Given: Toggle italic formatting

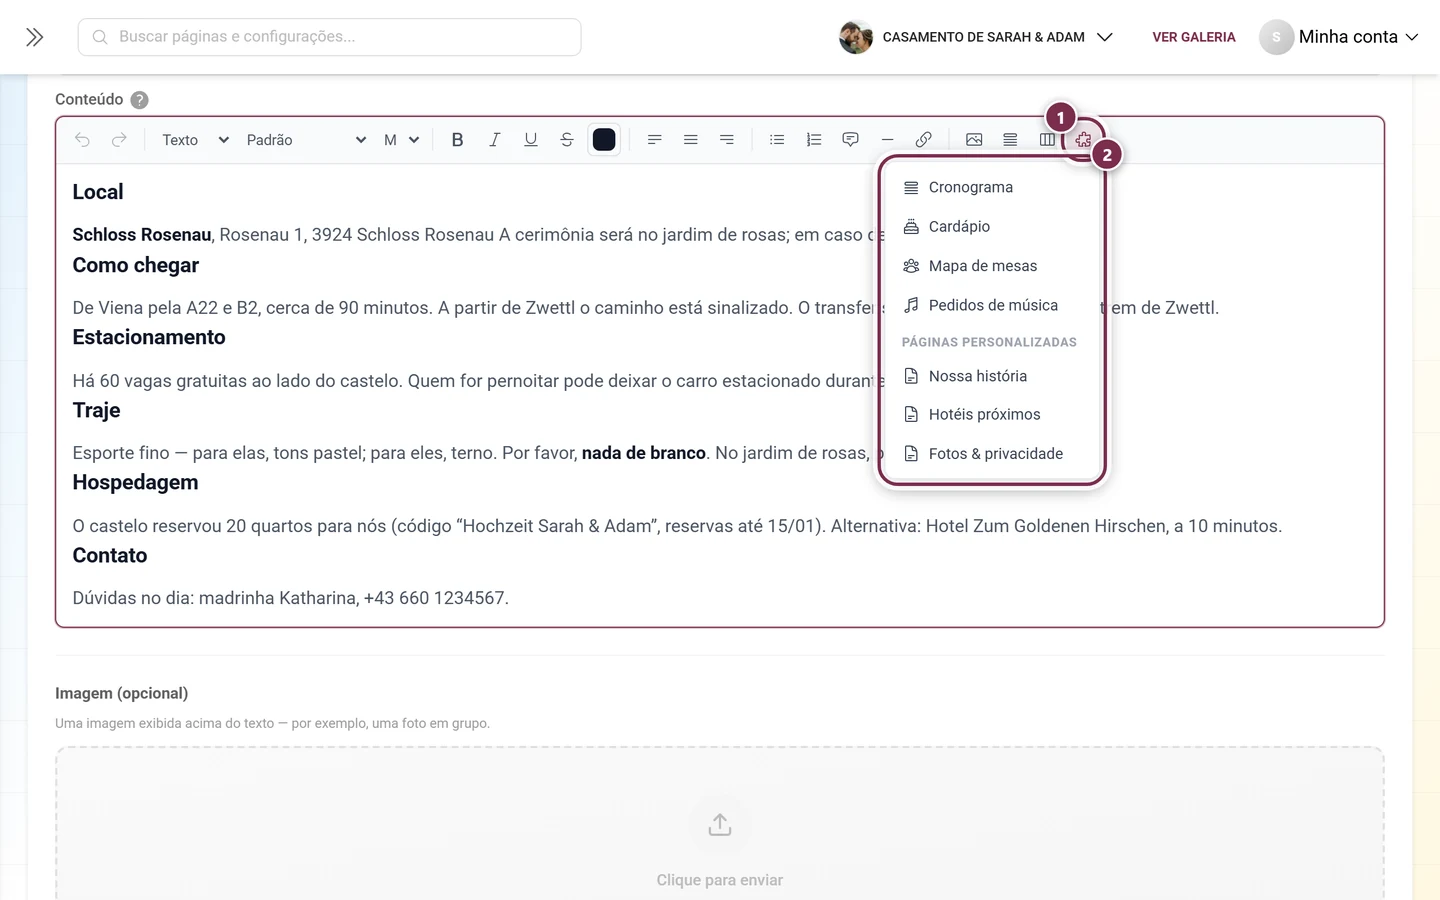Looking at the screenshot, I should point(494,140).
